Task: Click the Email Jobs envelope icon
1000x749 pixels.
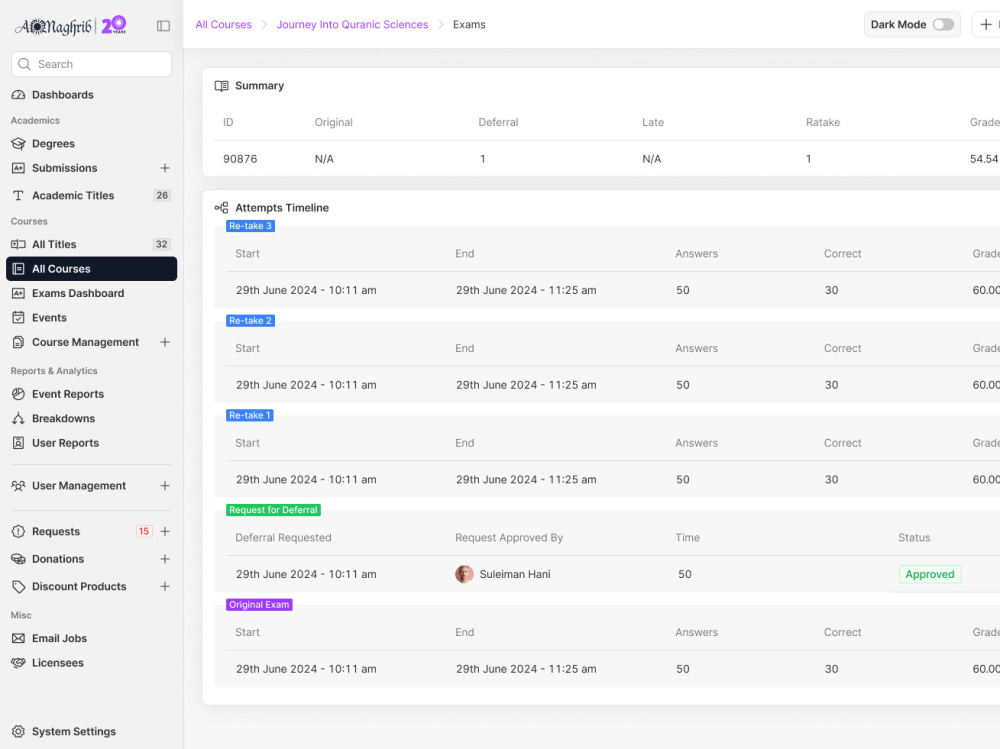Action: [18, 638]
